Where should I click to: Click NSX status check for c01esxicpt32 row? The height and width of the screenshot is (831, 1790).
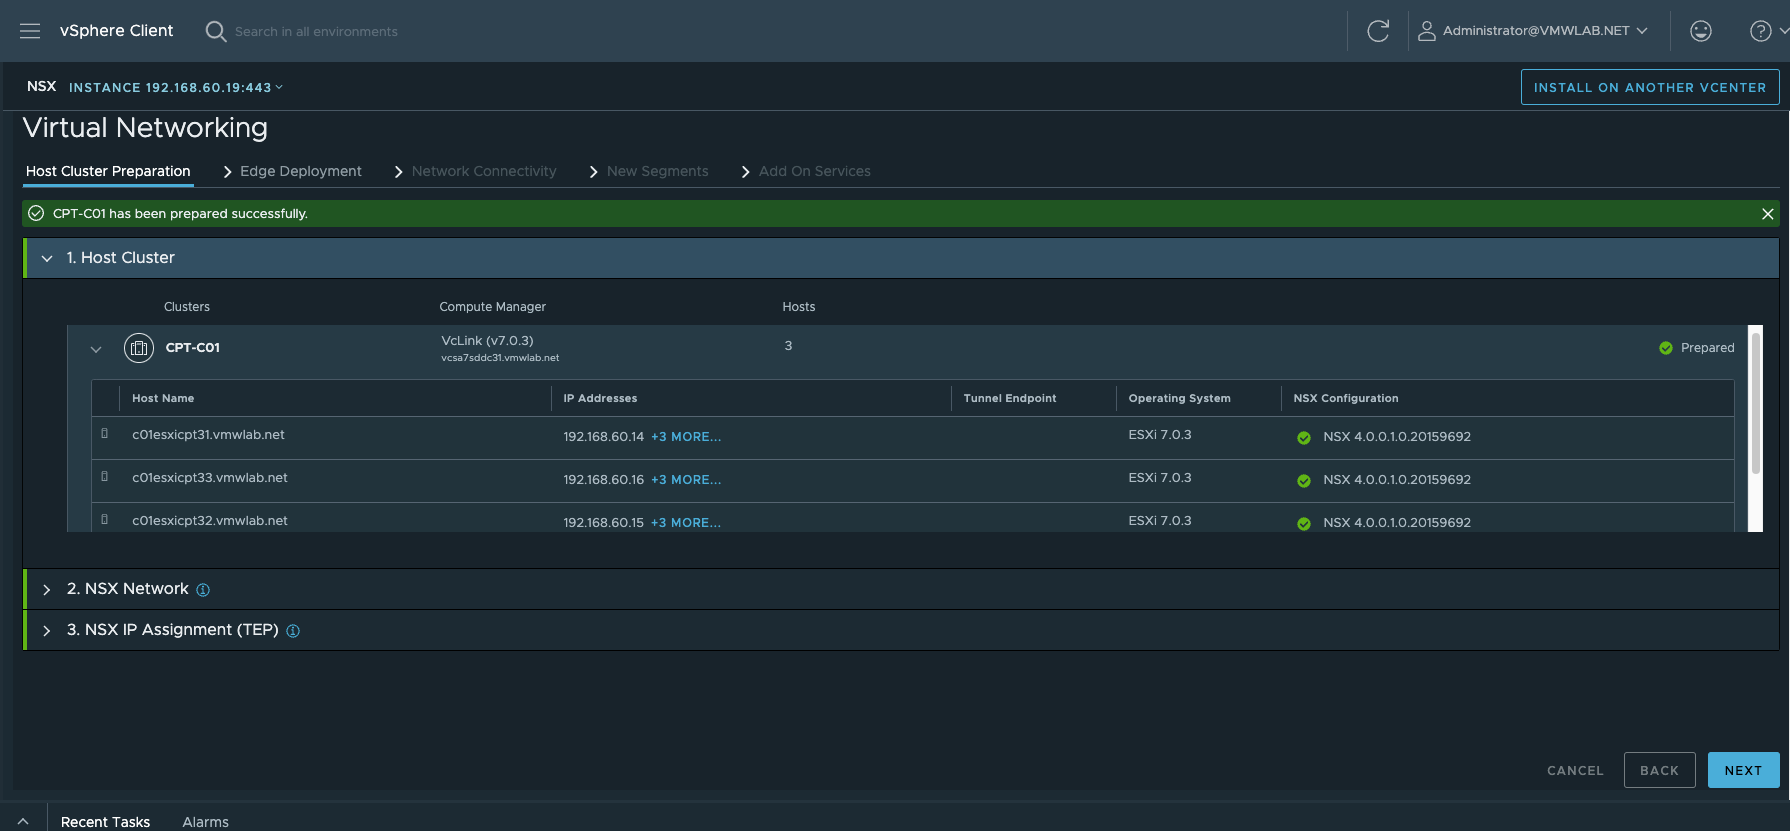pyautogui.click(x=1304, y=523)
